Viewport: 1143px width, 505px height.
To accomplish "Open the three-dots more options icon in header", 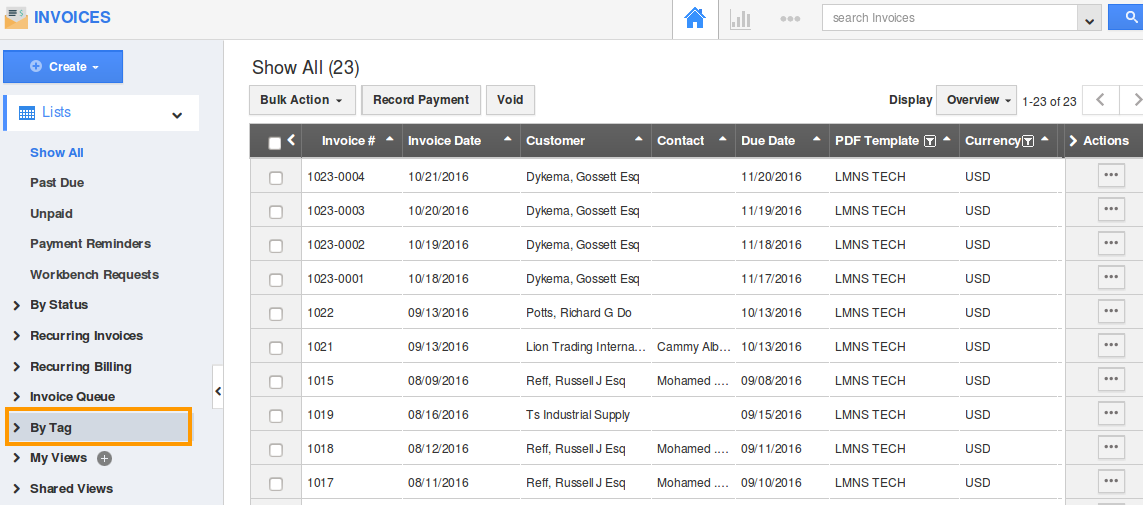I will 790,19.
